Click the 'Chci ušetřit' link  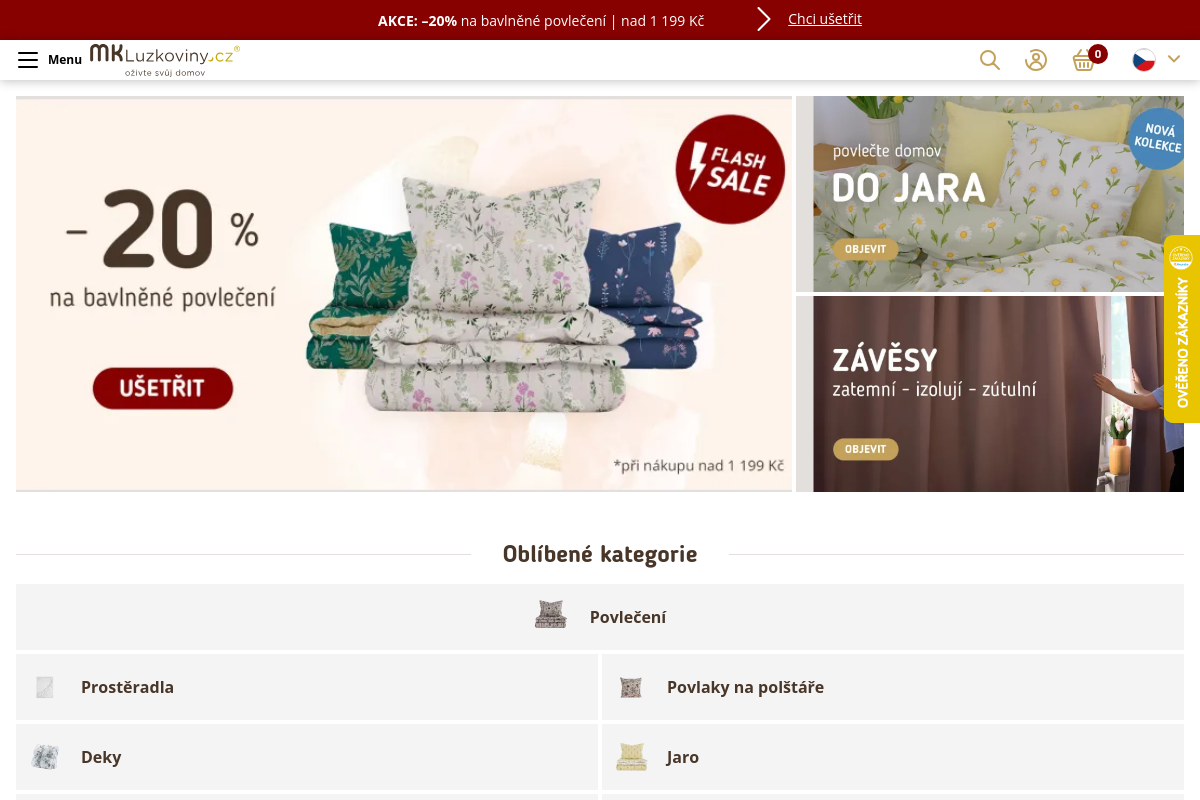click(x=825, y=19)
